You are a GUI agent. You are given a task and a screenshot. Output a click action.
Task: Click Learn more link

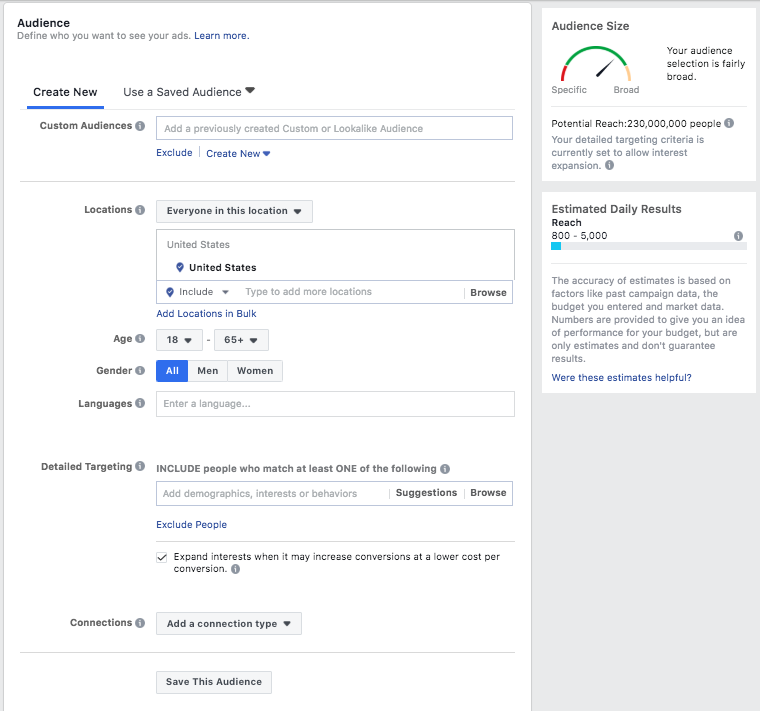point(222,36)
